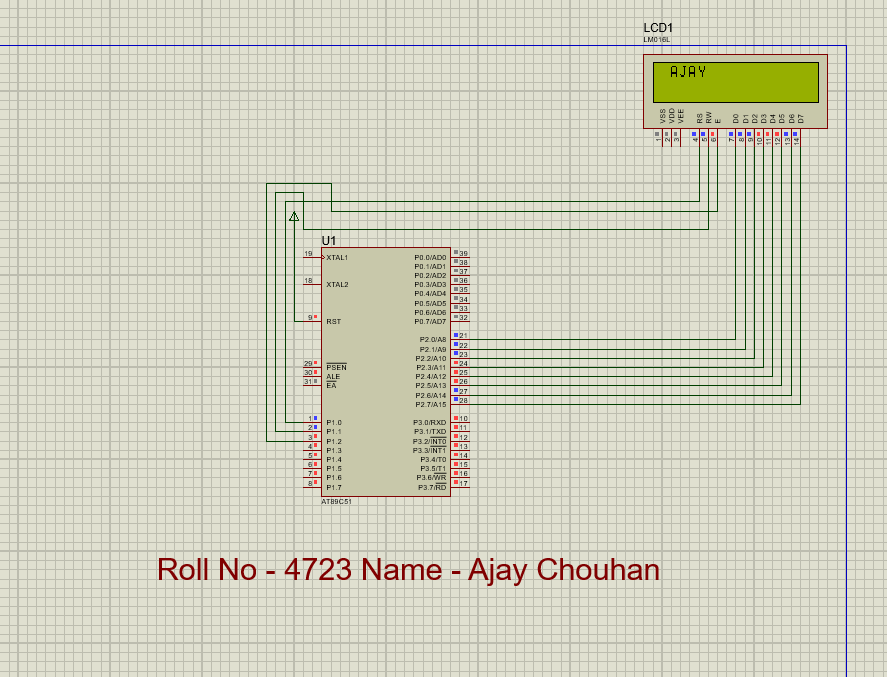The height and width of the screenshot is (677, 887).
Task: Click the P0.6/AD6 pin label
Action: coord(430,312)
